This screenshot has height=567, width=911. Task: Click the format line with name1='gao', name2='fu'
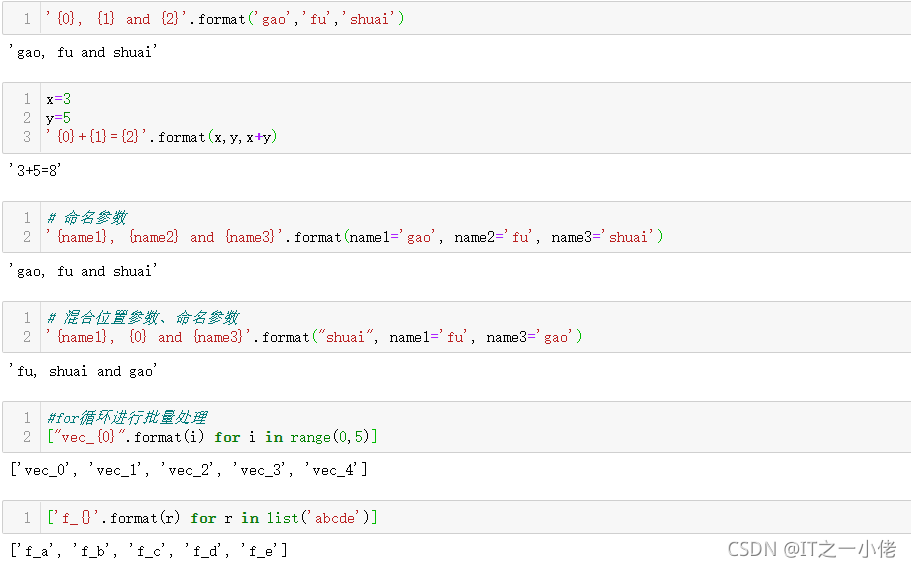(x=354, y=237)
